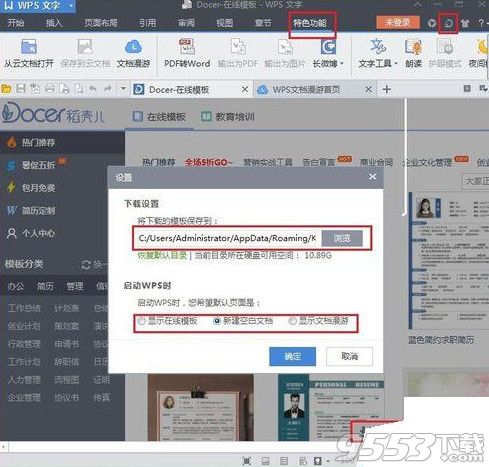Select the 特色功能 ribbon tab

click(310, 23)
